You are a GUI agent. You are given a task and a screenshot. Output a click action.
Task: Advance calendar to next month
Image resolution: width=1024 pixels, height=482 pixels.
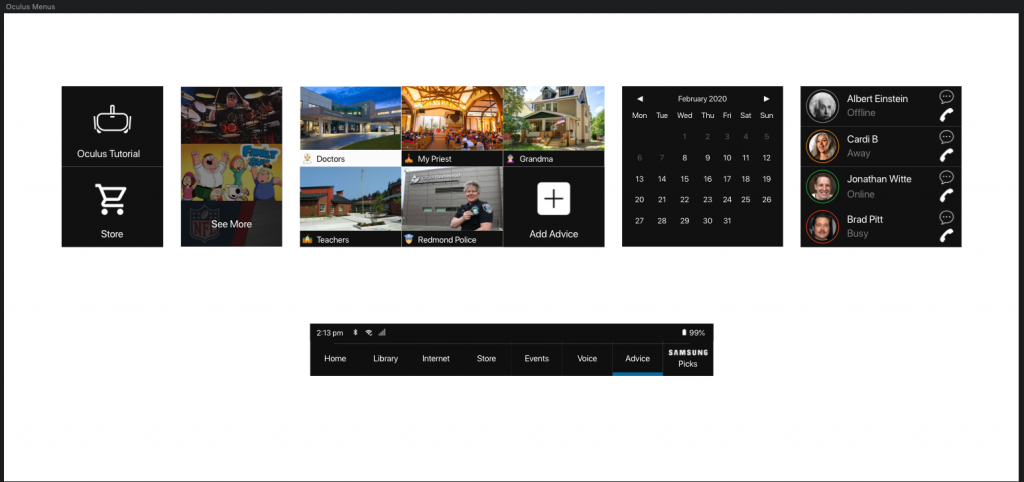pyautogui.click(x=767, y=99)
